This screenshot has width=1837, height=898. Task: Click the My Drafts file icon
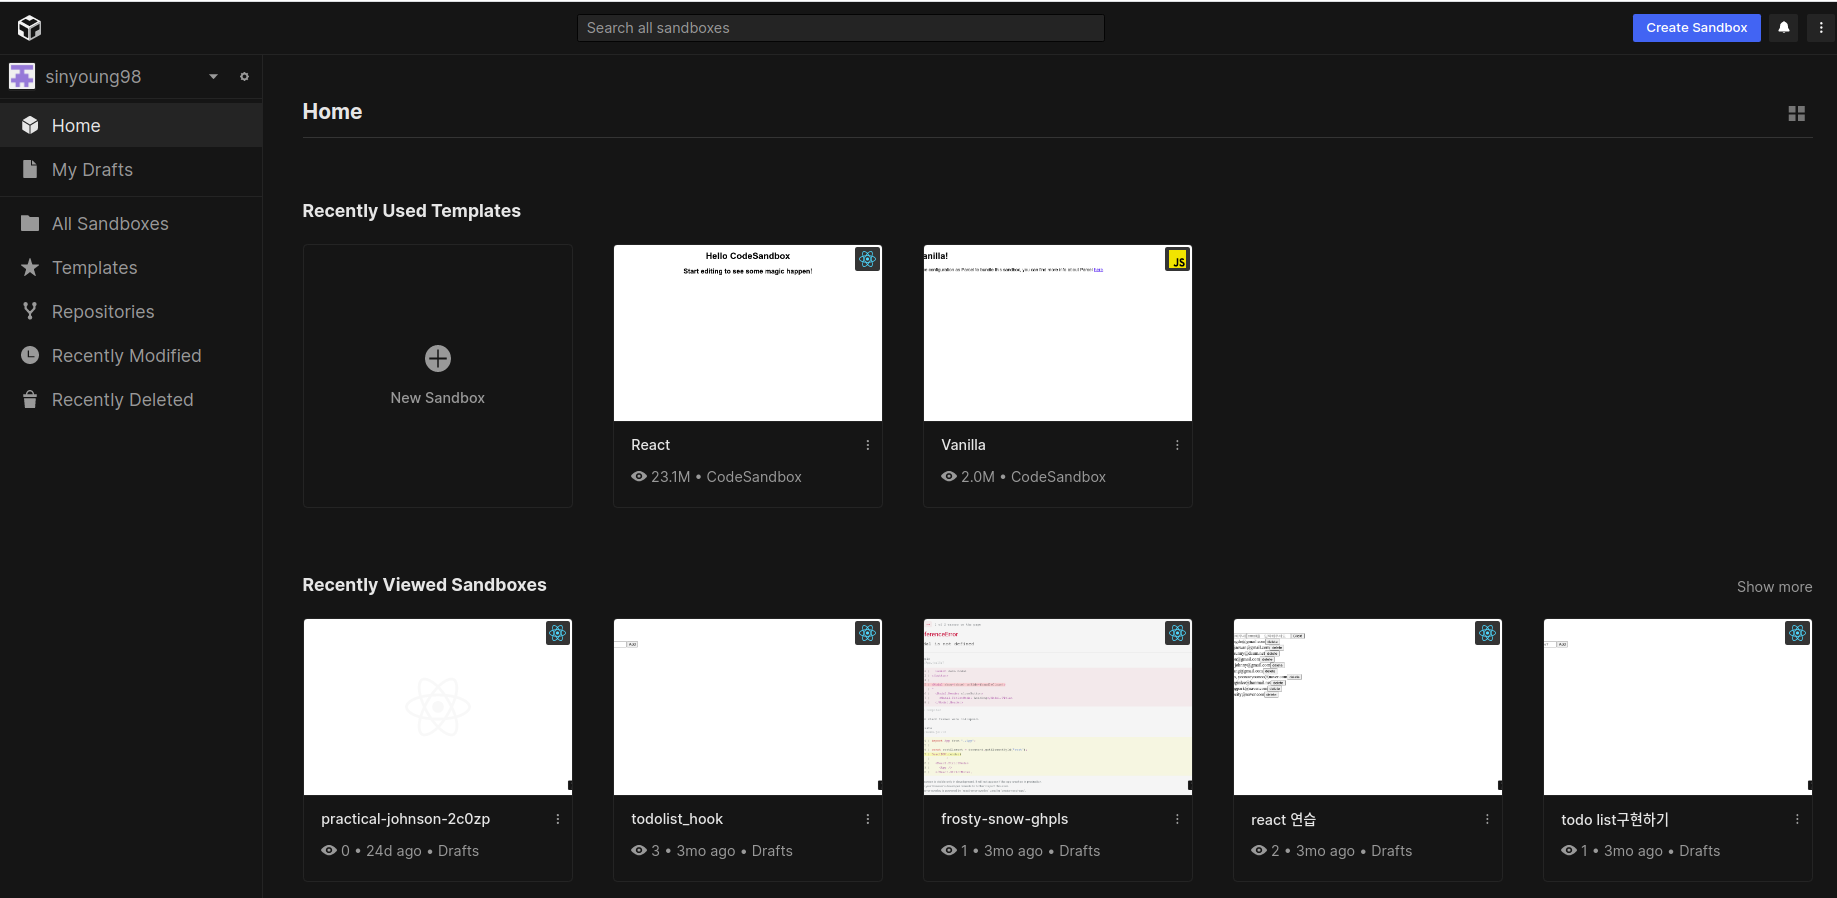tap(30, 169)
